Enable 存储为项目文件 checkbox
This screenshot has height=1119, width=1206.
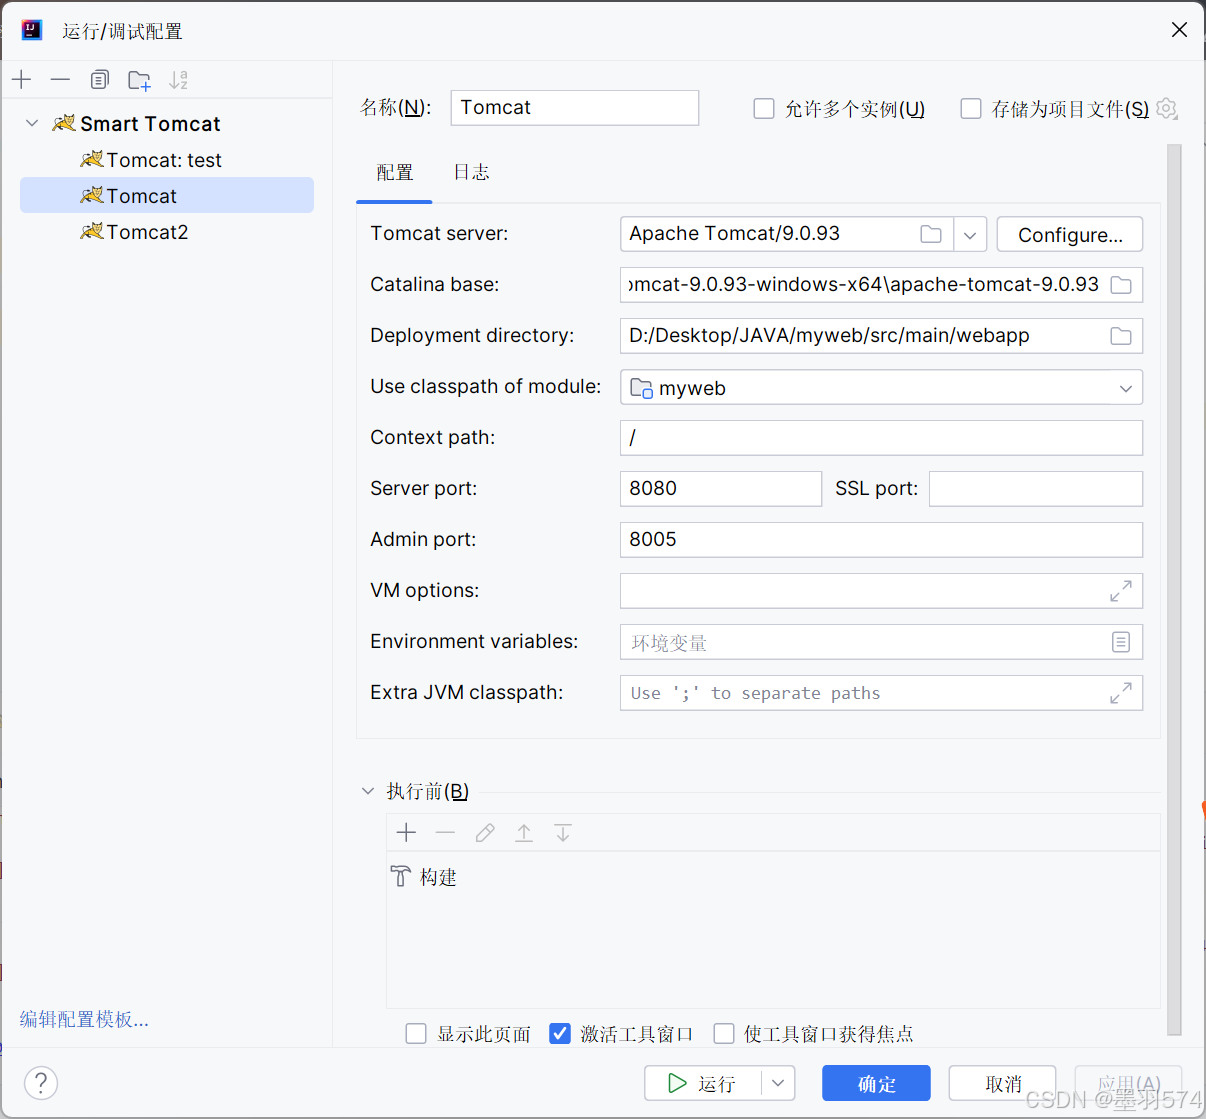(971, 108)
